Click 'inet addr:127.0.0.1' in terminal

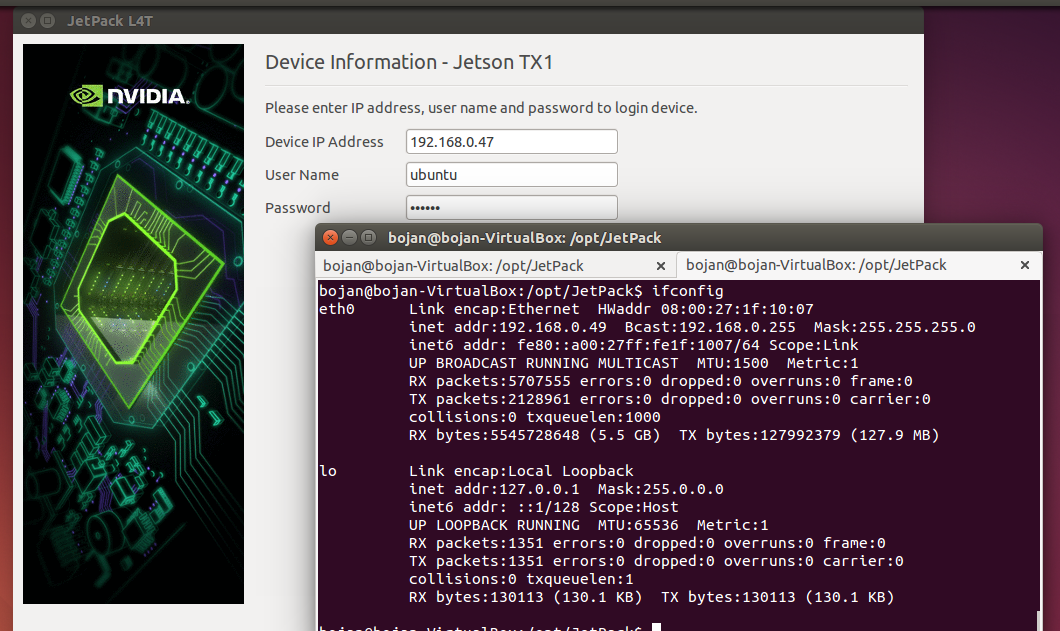coord(494,490)
